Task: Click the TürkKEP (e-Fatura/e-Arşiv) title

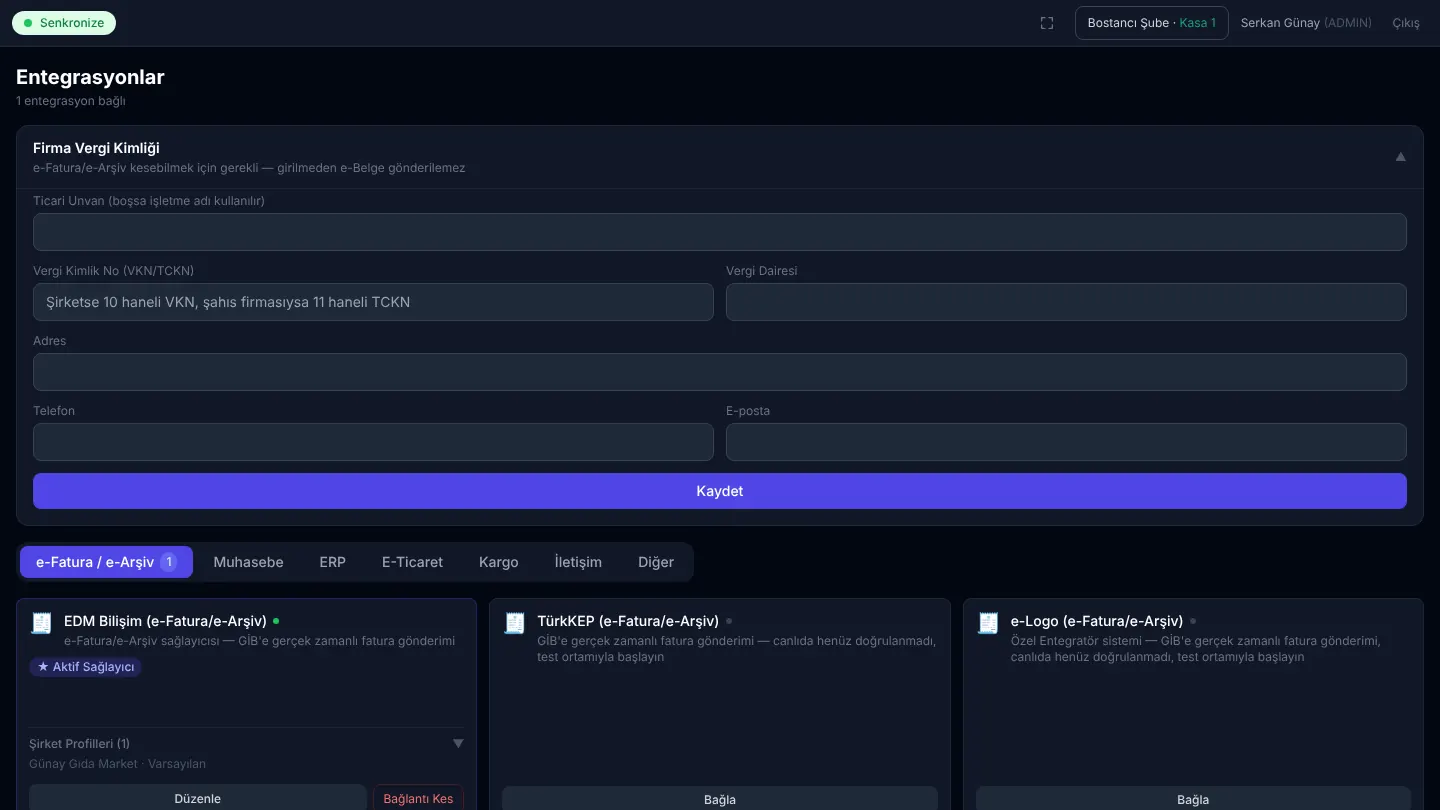Action: 628,621
